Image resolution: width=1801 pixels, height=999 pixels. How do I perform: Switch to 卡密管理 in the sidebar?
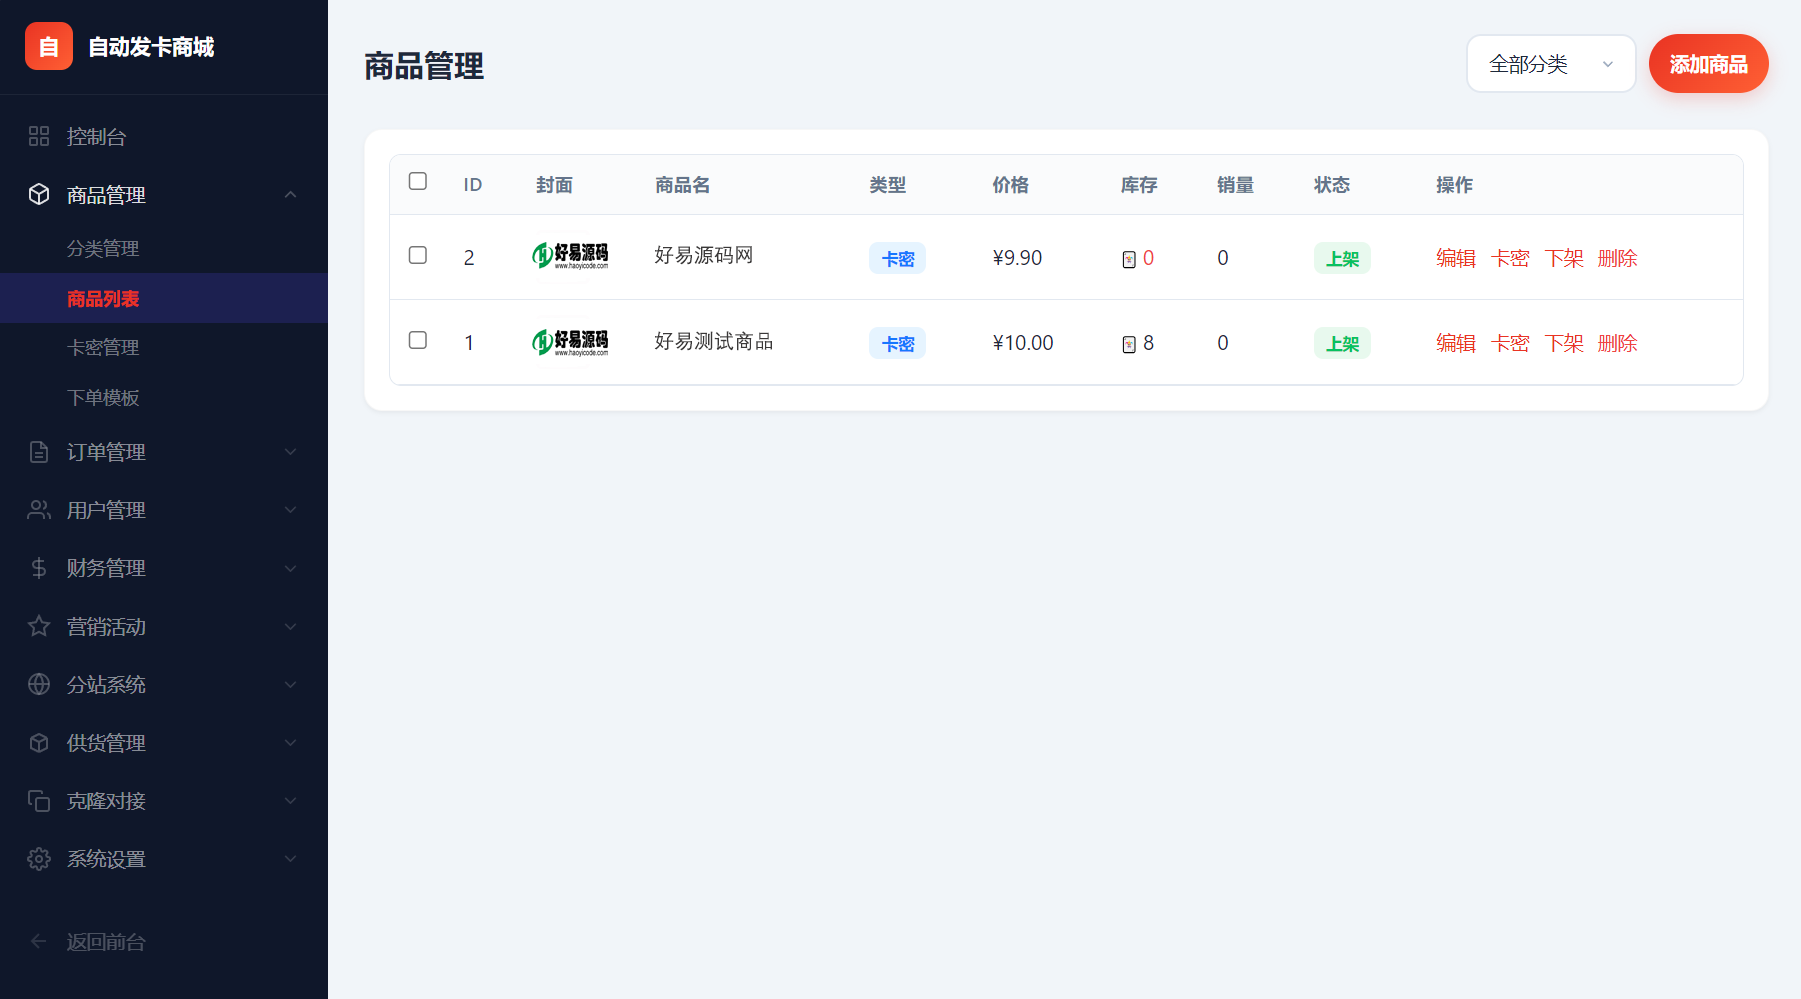(102, 347)
